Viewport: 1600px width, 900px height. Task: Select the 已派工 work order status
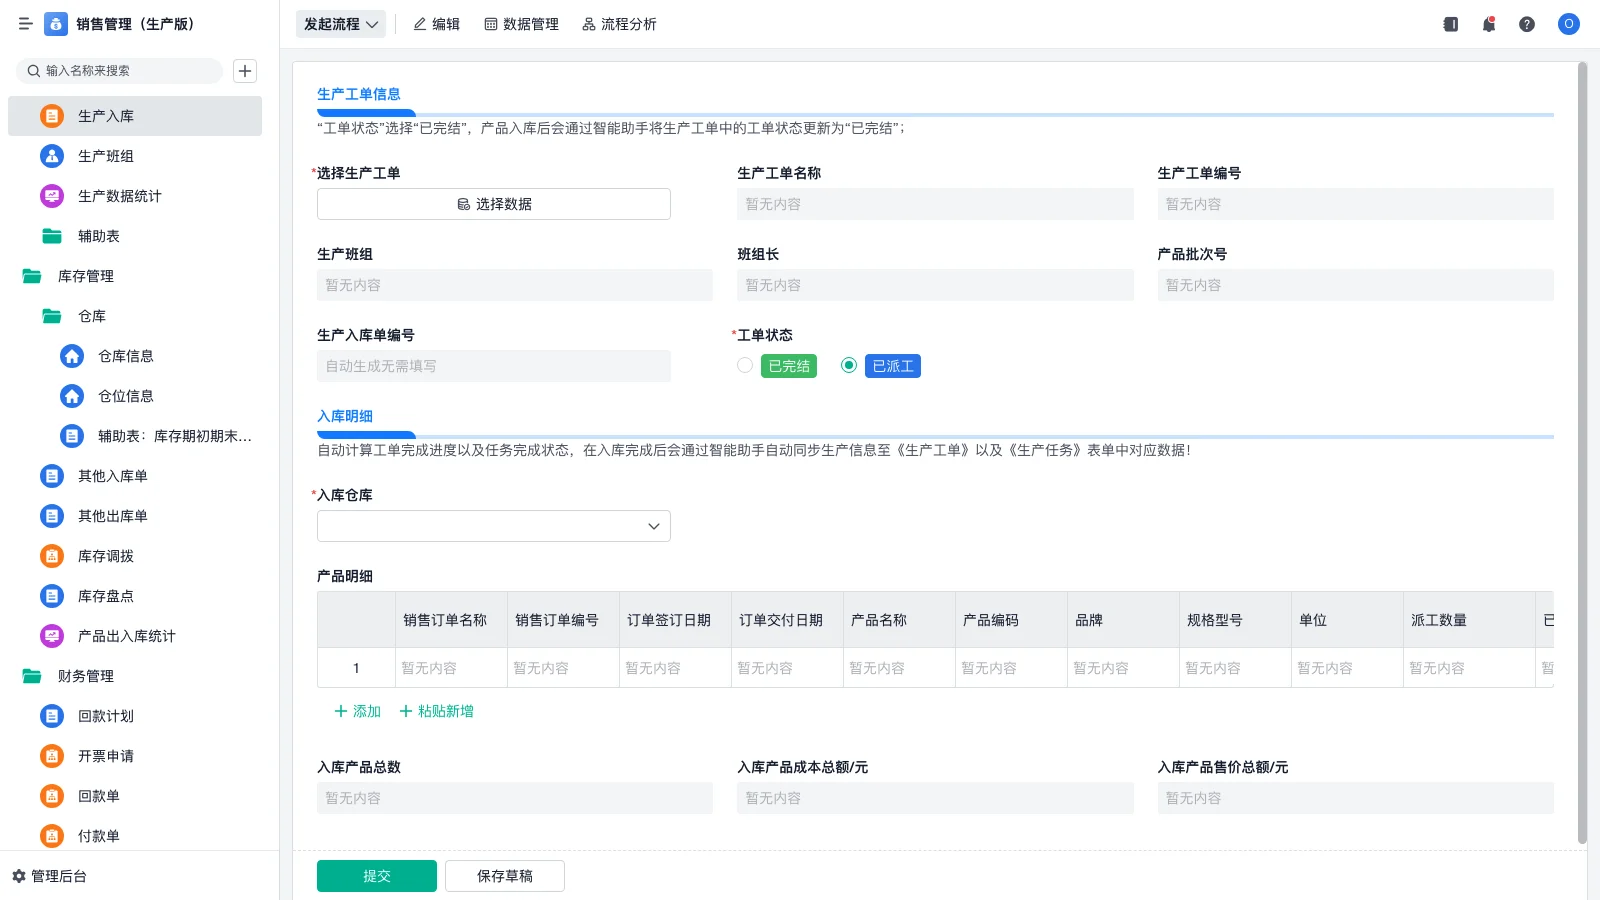coord(848,365)
